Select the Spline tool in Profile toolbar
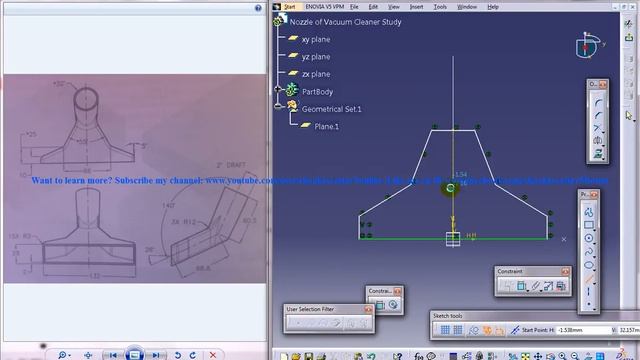Screen dimensions: 640x360 pyautogui.click(x=589, y=252)
